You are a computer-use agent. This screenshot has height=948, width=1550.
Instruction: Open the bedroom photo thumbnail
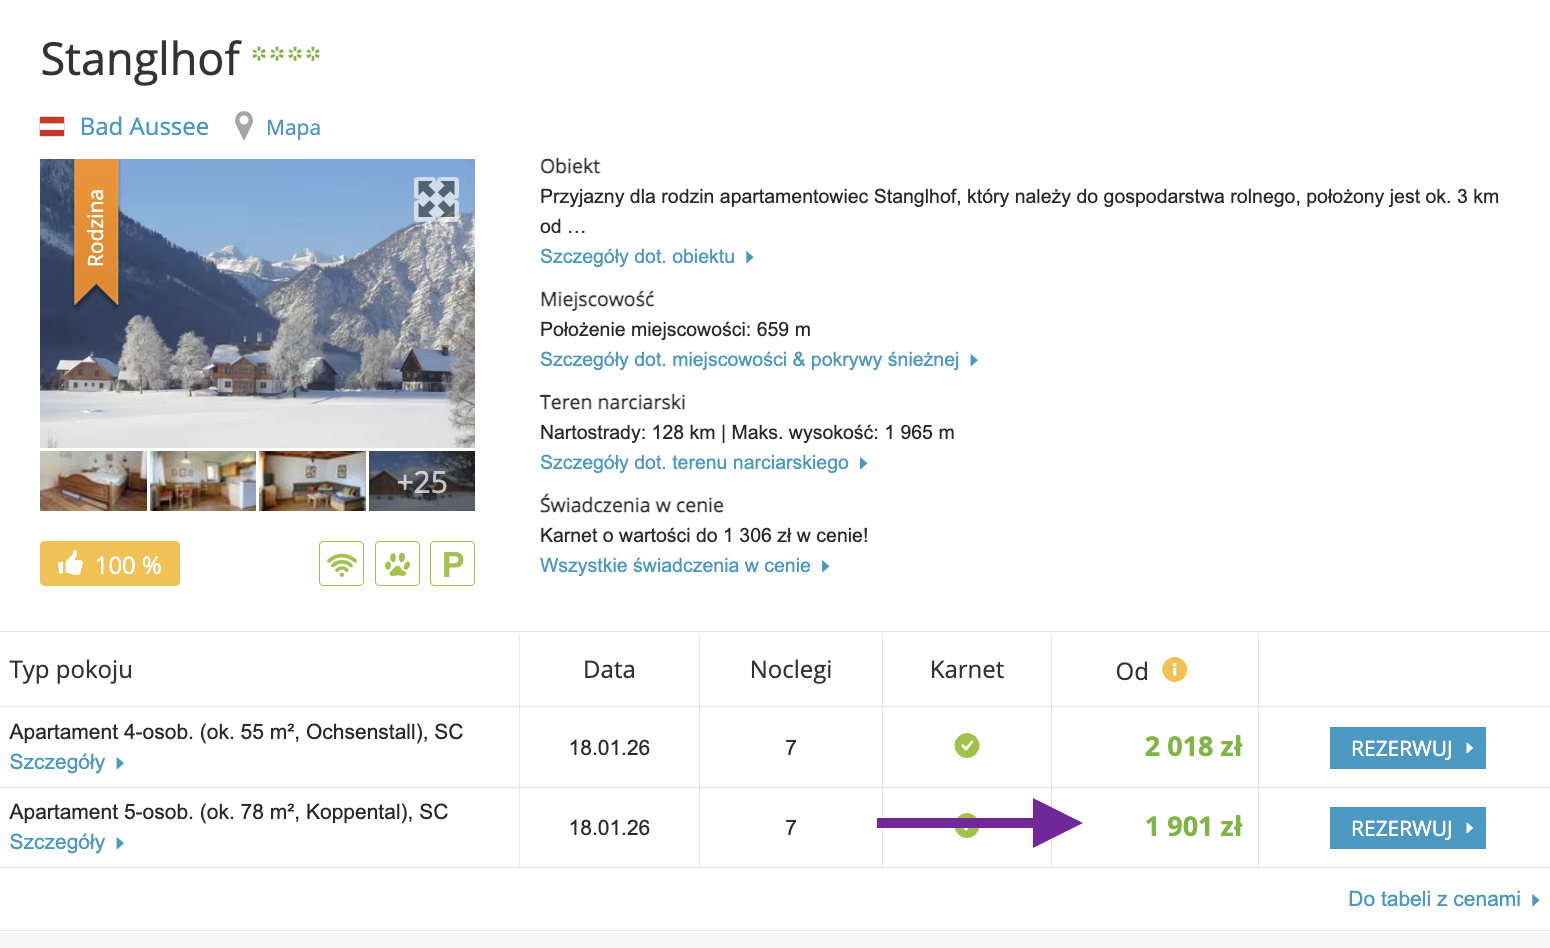[x=93, y=482]
